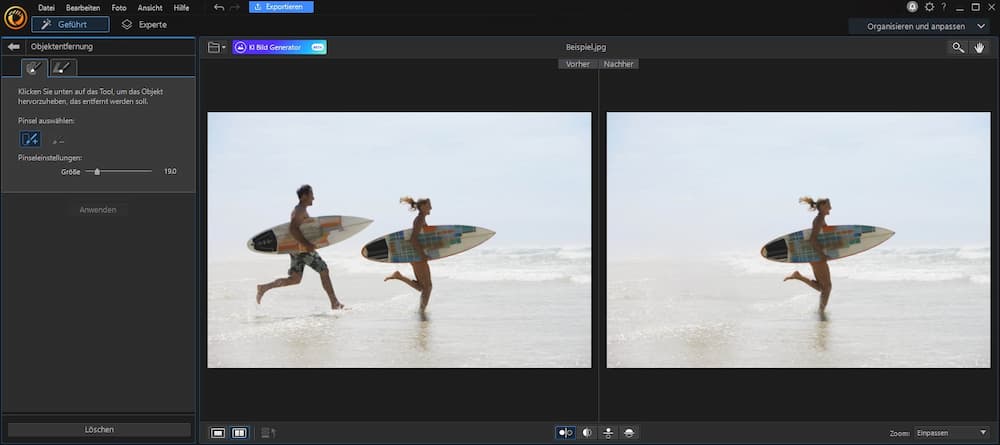Open the folder dropdown beside KI Bild Generator

click(216, 47)
